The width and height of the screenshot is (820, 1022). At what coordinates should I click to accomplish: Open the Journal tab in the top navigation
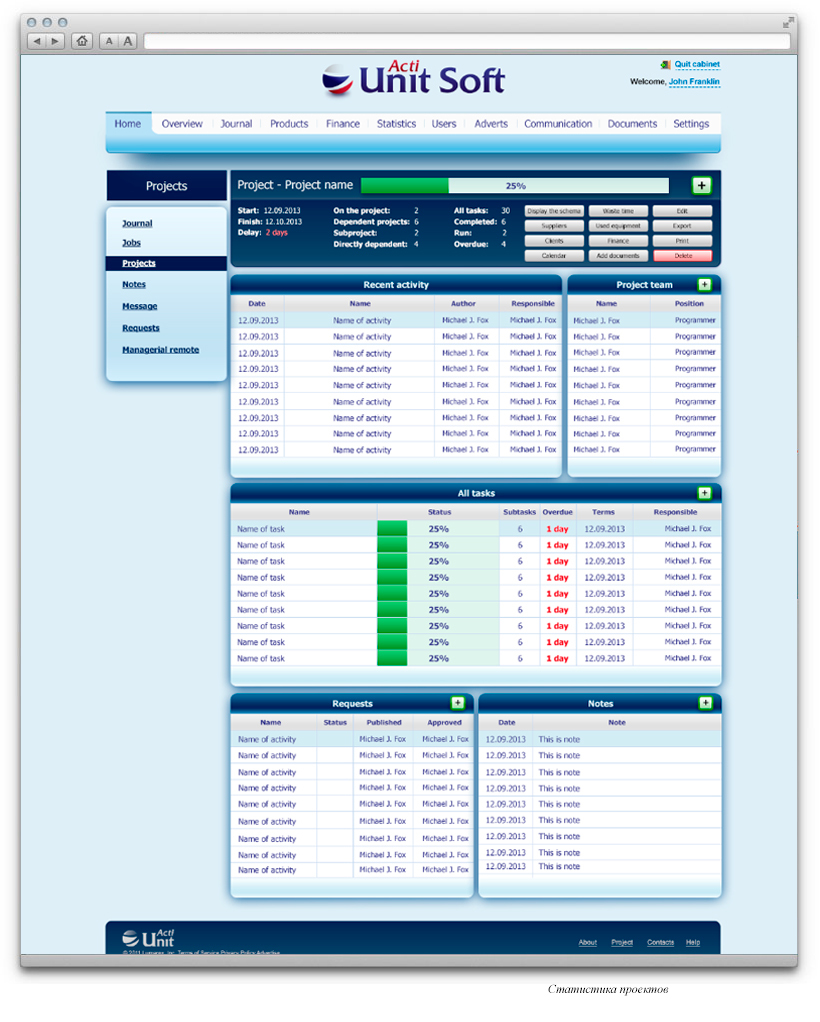[x=236, y=124]
